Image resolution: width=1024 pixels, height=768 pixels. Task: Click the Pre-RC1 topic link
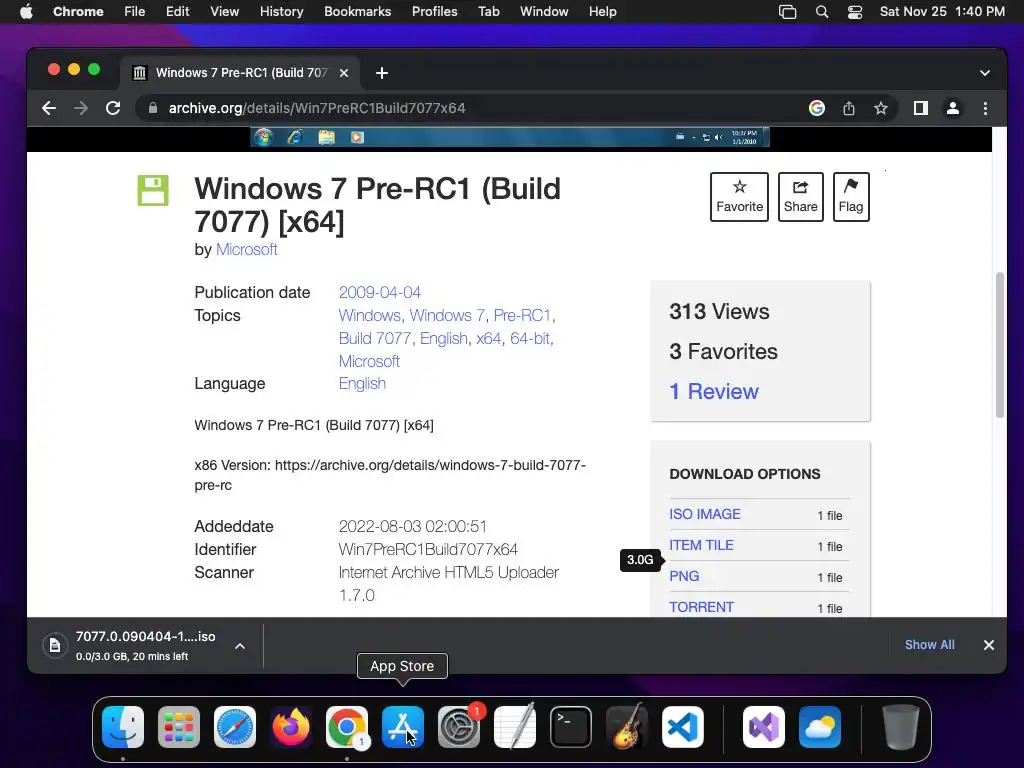522,315
